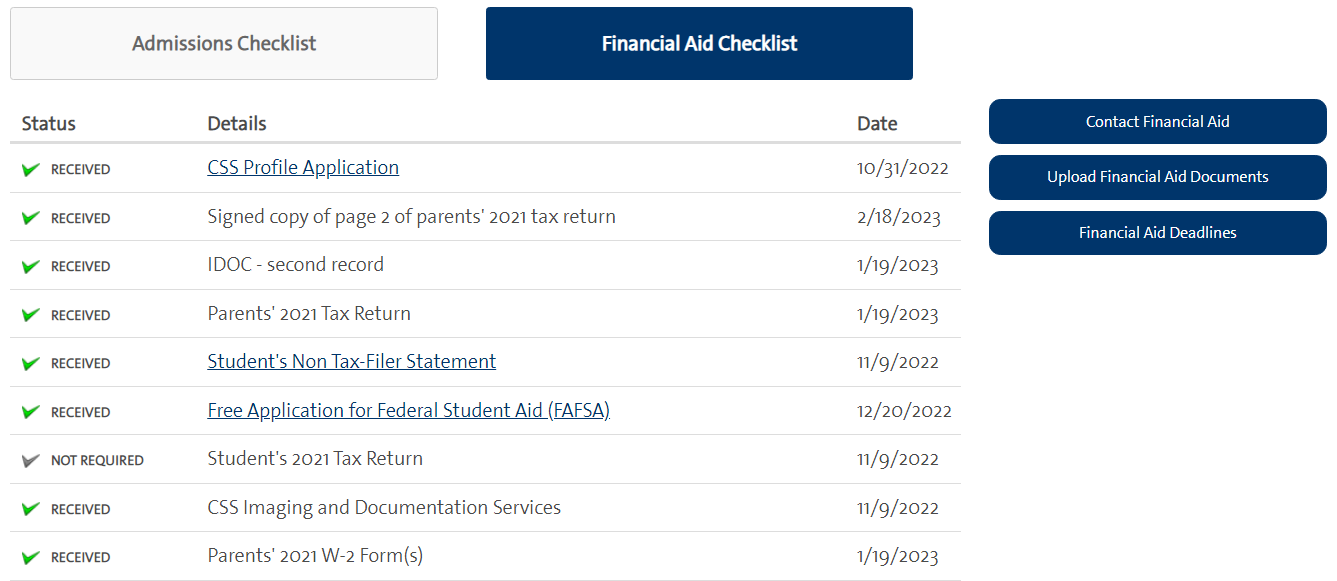Click green checkmark on the FAFSA row
1337x581 pixels.
(31, 412)
